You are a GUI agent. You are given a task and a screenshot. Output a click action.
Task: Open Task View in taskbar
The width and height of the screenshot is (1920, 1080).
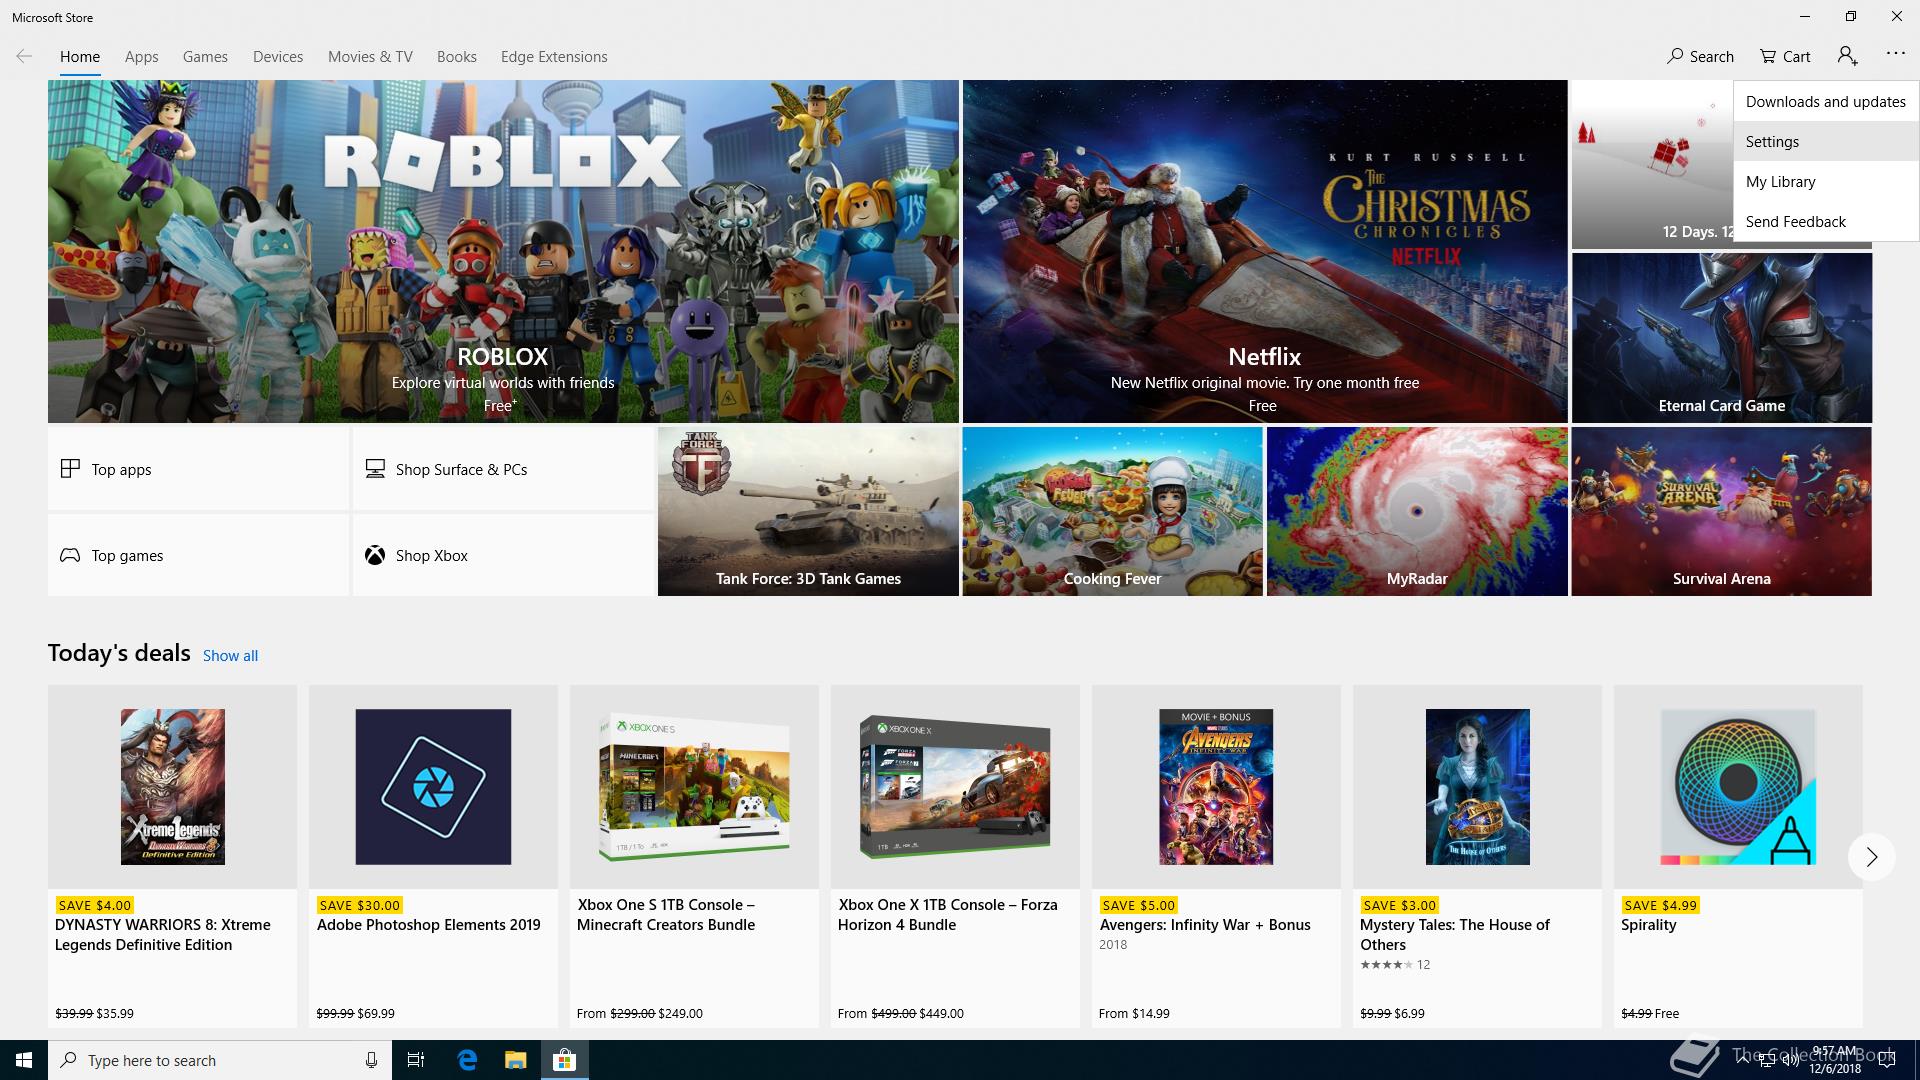(416, 1060)
